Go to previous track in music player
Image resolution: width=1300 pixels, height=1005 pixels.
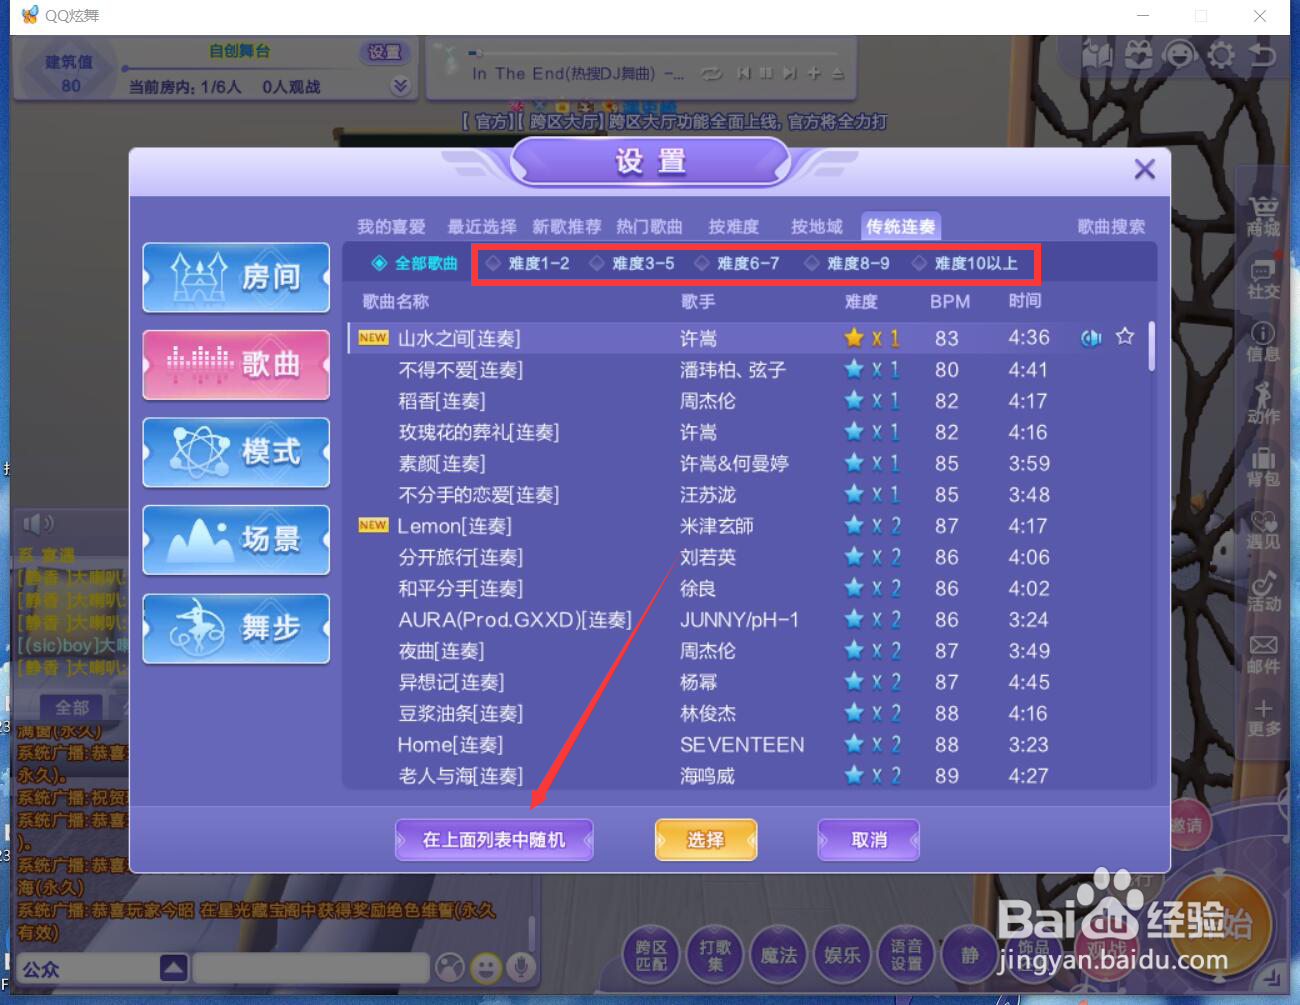[743, 74]
